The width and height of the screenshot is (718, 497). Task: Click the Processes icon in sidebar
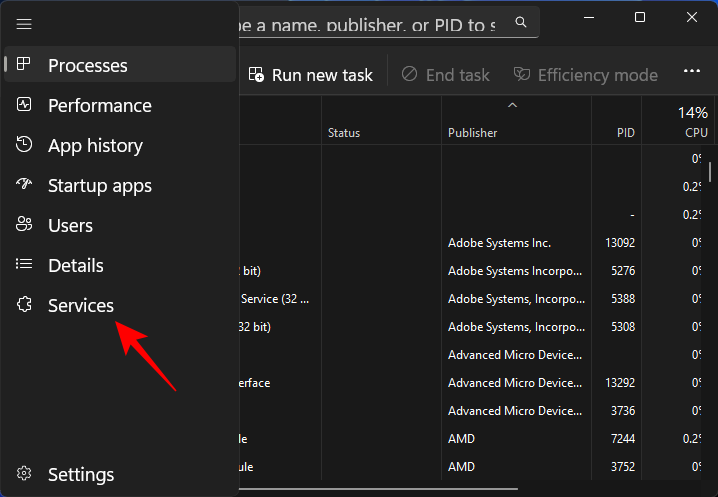click(25, 65)
